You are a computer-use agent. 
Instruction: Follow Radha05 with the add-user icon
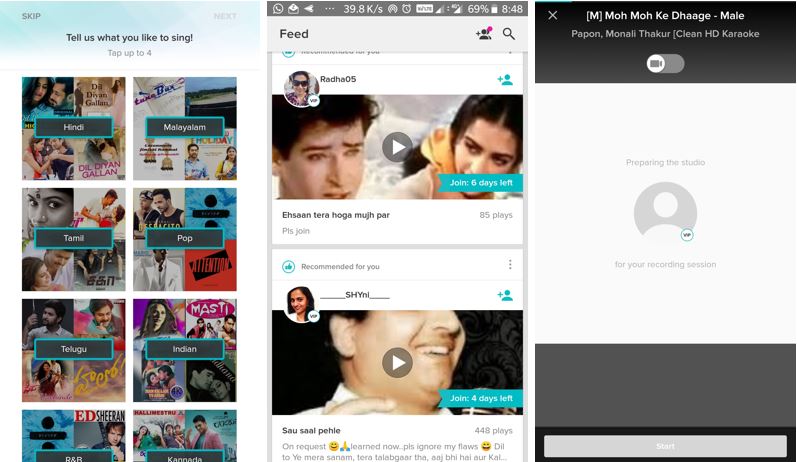click(x=505, y=79)
